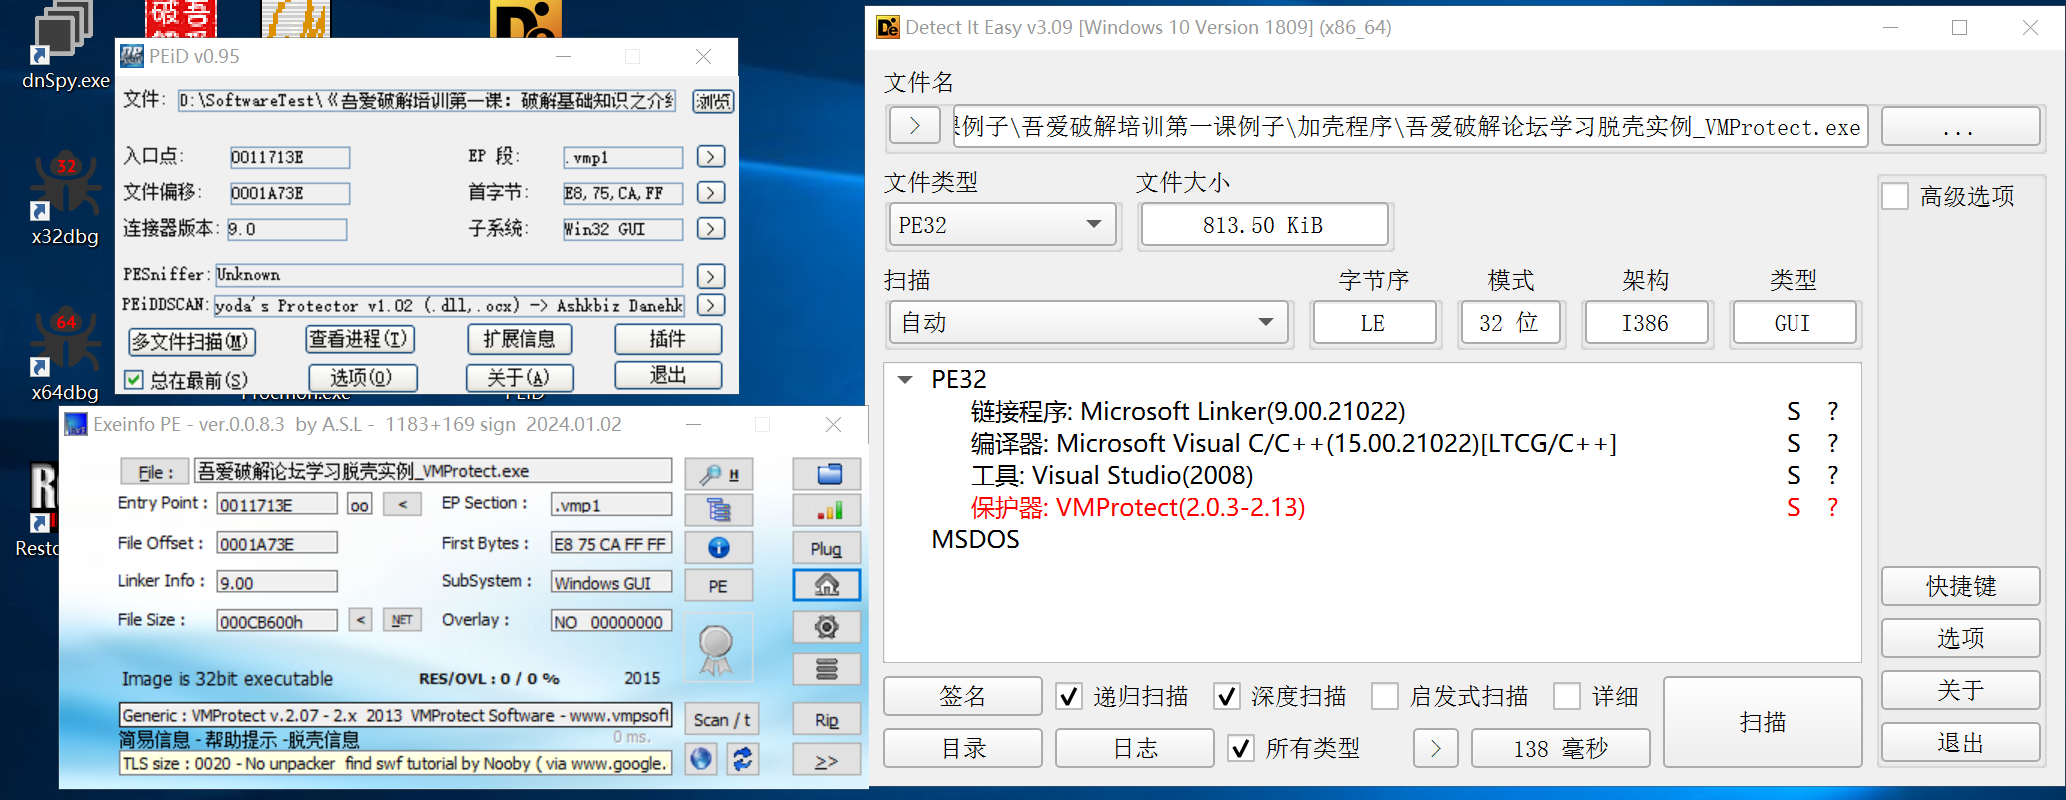Click the globe icon in Exeinfo PE
This screenshot has height=800, width=2066.
702,760
